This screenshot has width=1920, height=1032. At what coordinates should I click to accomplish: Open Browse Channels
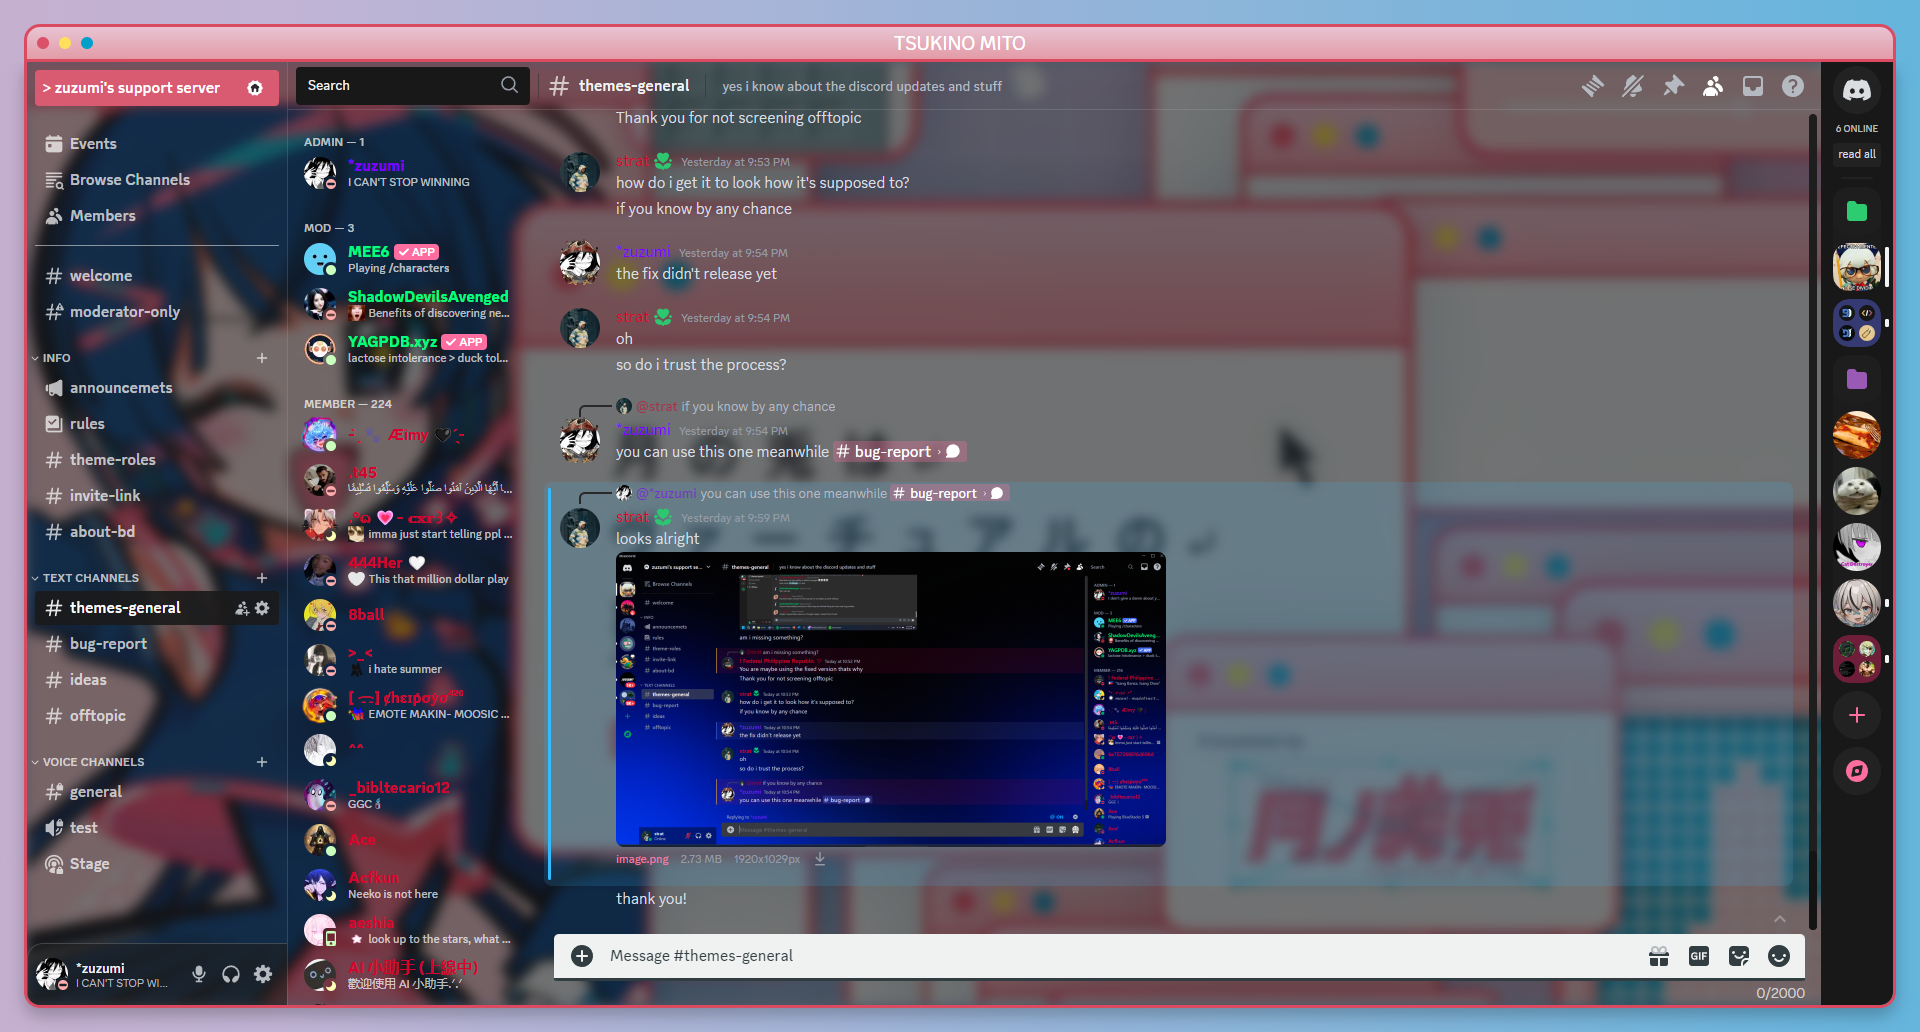pyautogui.click(x=157, y=180)
